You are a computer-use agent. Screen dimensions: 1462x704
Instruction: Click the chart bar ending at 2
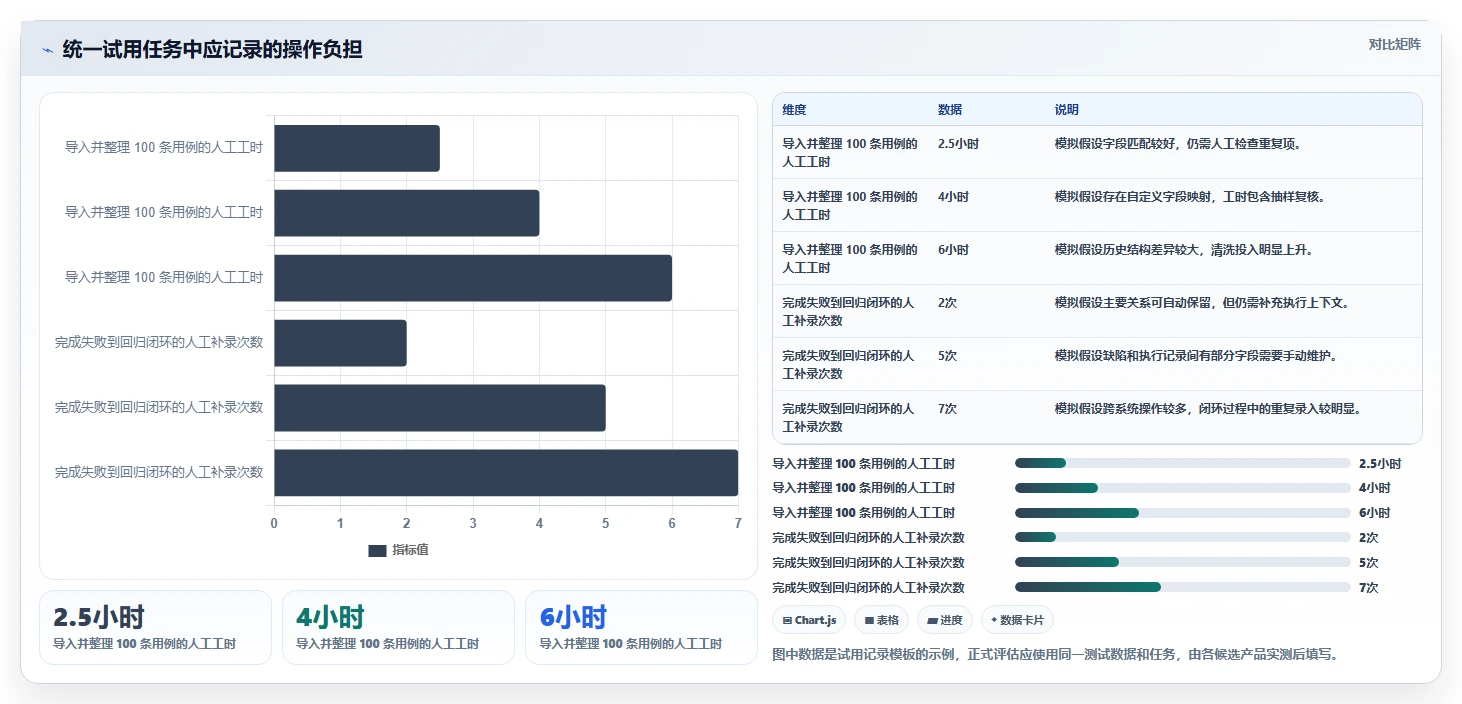341,343
